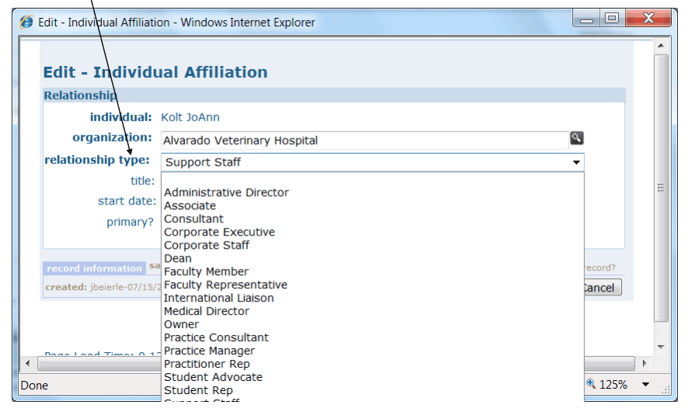Click the zoom magnifier icon in status bar

(592, 384)
